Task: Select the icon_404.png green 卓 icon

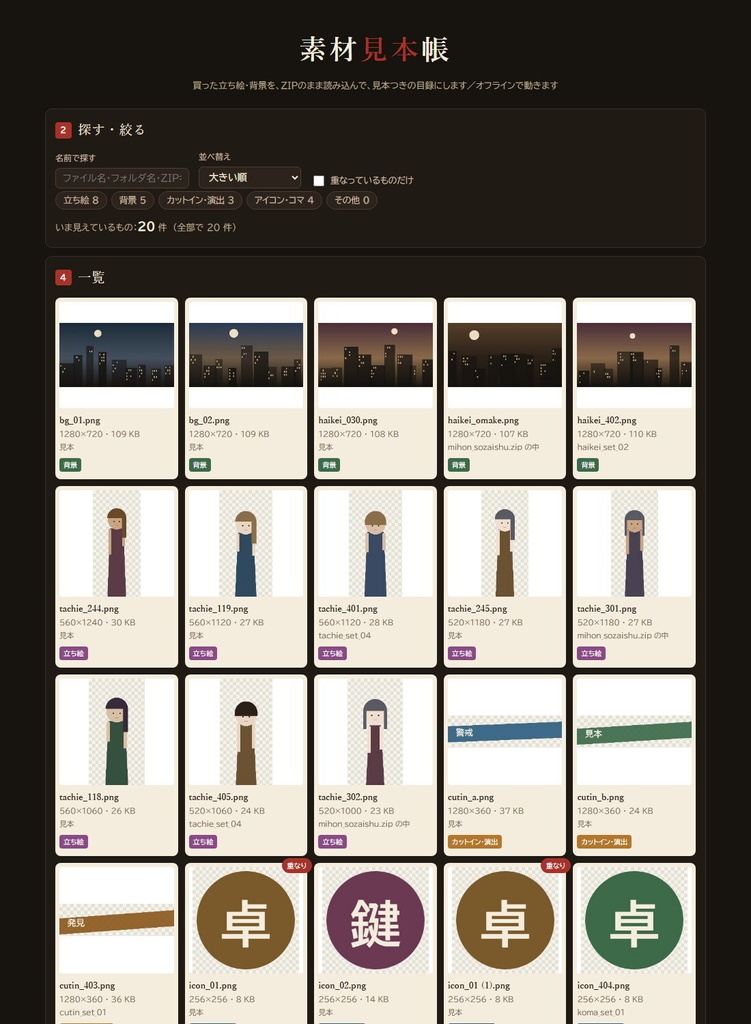Action: (x=634, y=920)
